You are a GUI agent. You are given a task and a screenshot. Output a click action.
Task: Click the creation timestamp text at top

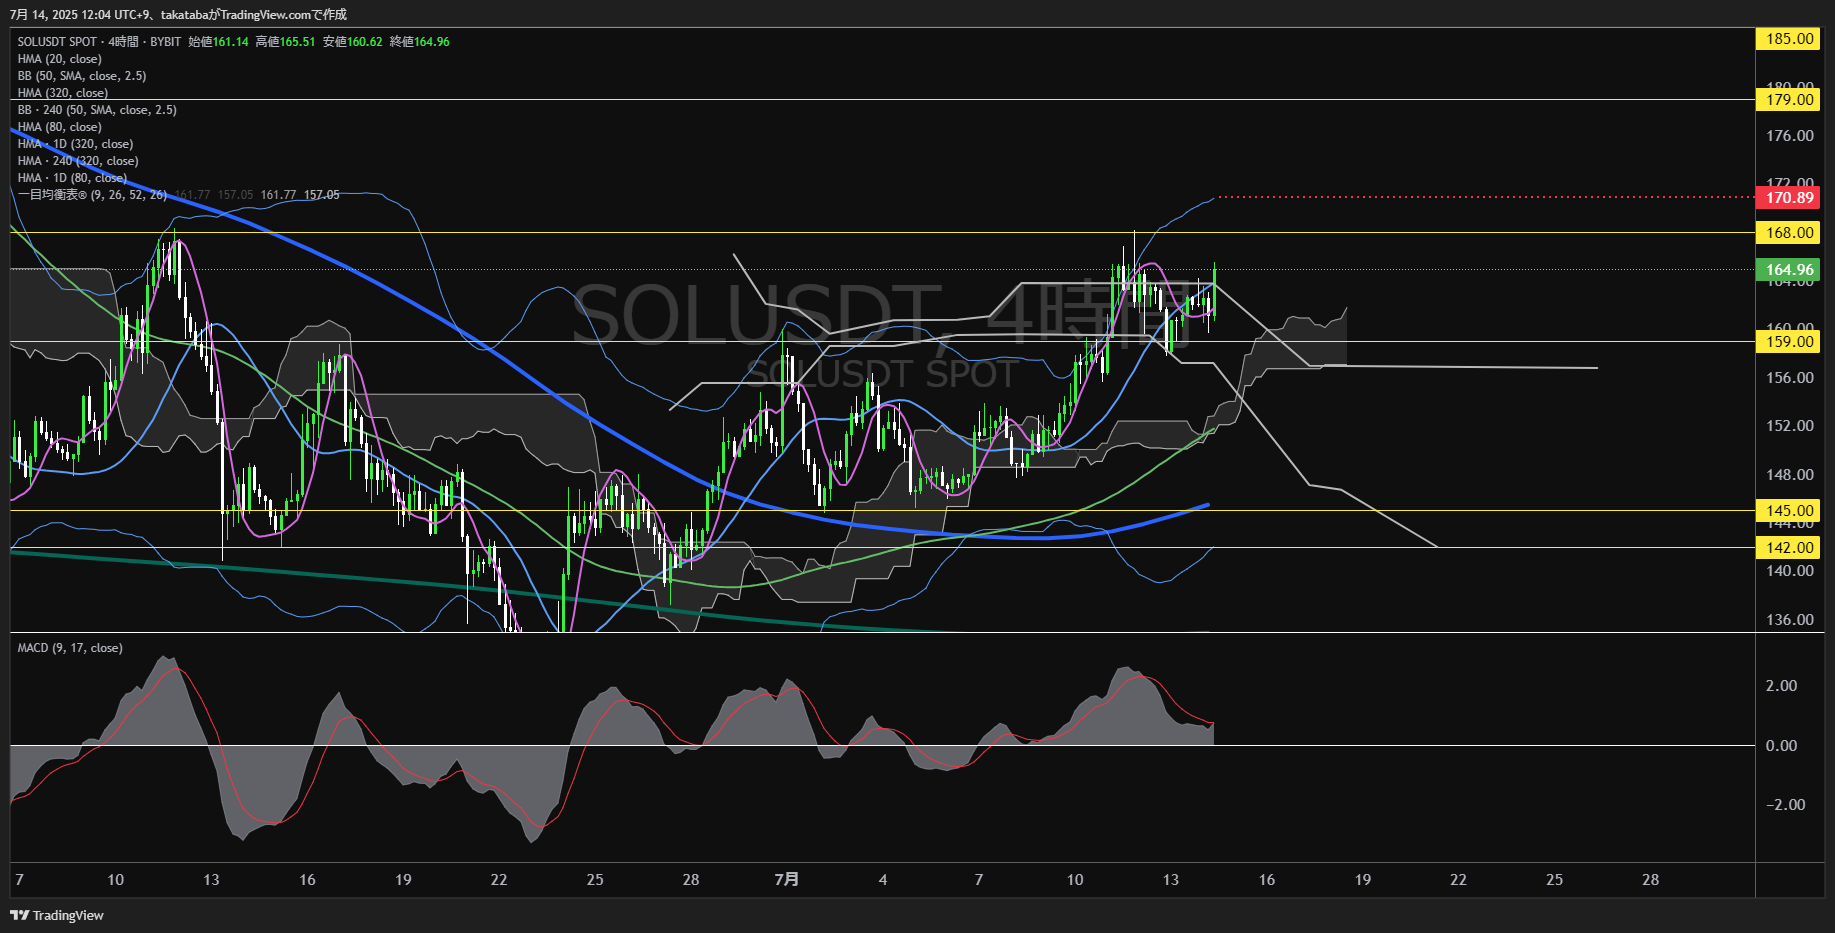coord(178,14)
